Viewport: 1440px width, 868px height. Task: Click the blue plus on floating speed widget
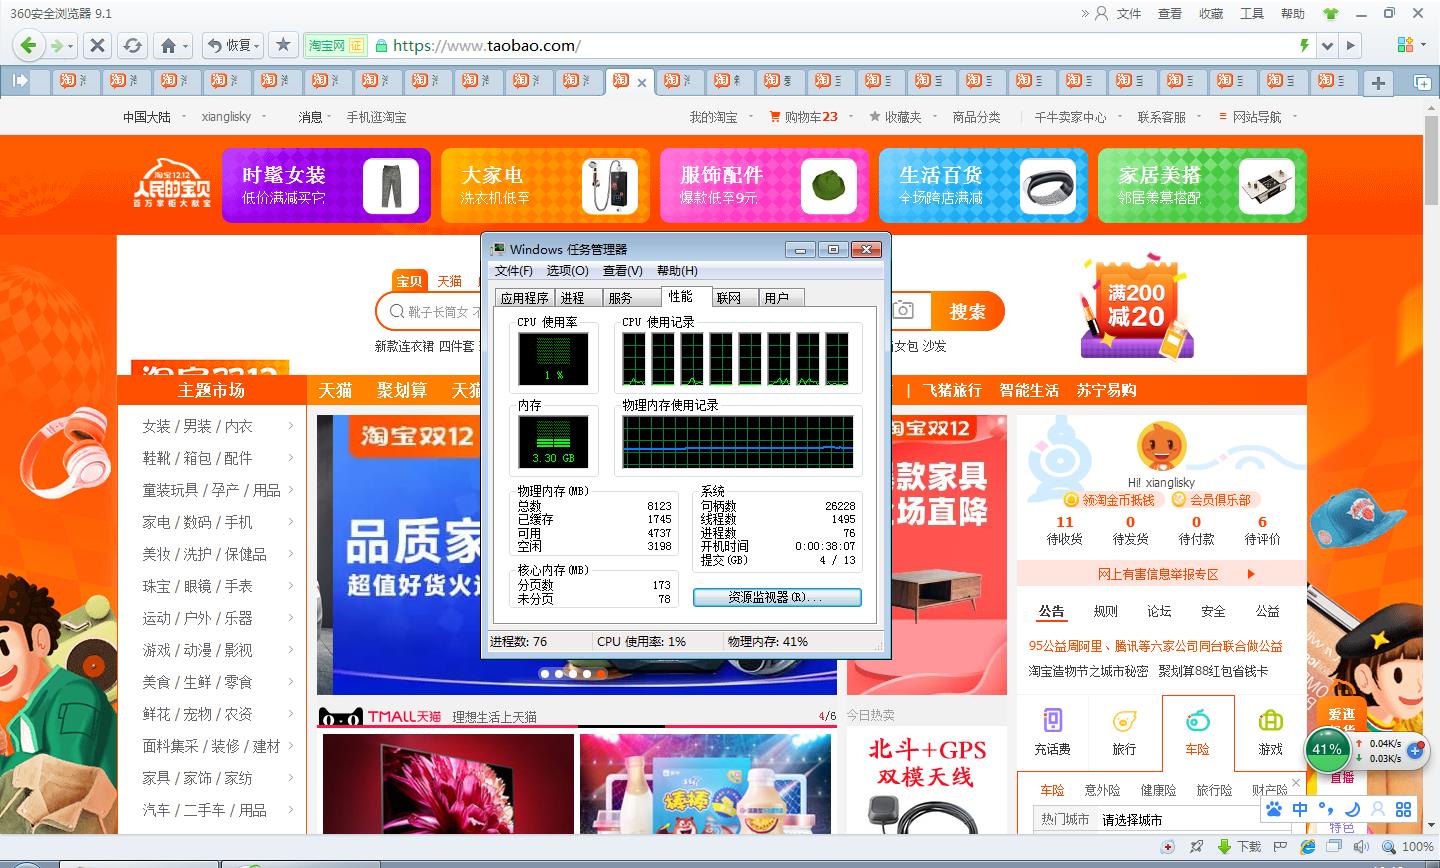(1415, 749)
